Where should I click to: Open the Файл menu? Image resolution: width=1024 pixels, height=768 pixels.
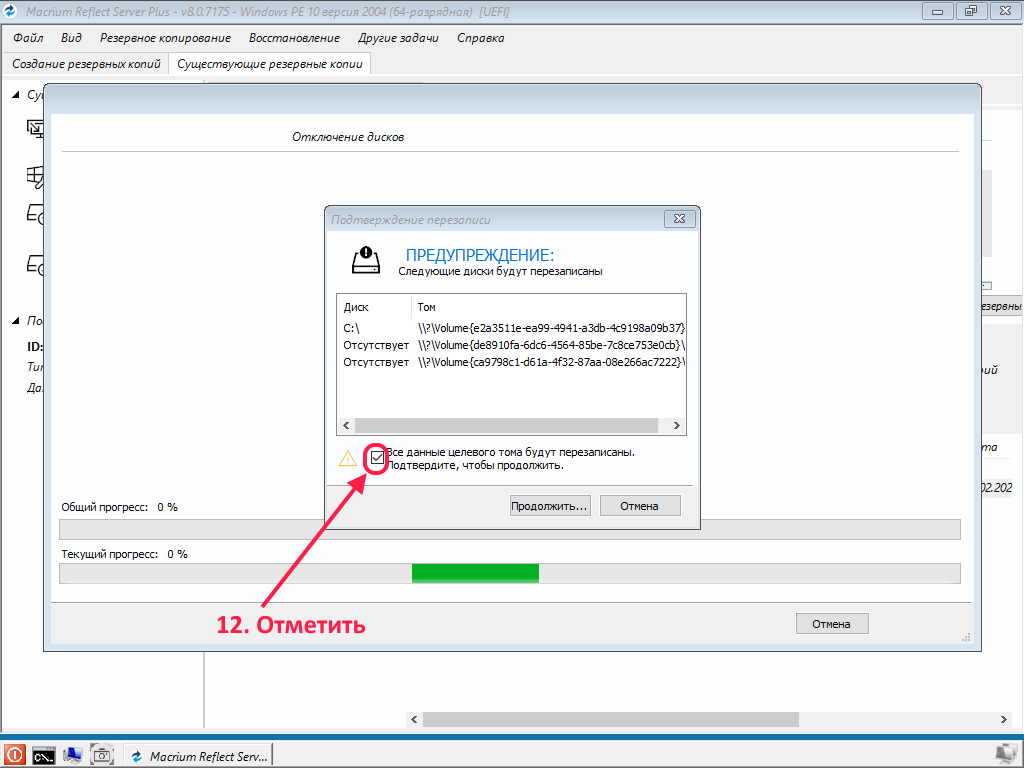click(28, 38)
